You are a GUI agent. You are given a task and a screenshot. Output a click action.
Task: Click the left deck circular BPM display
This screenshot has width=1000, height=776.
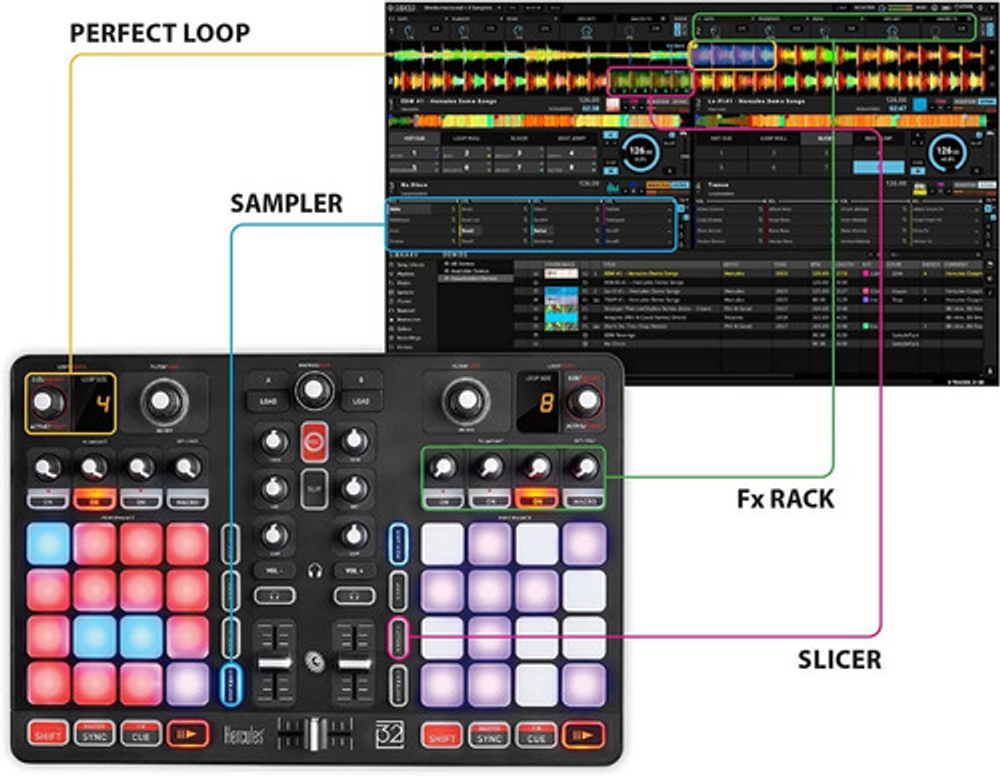tap(637, 154)
